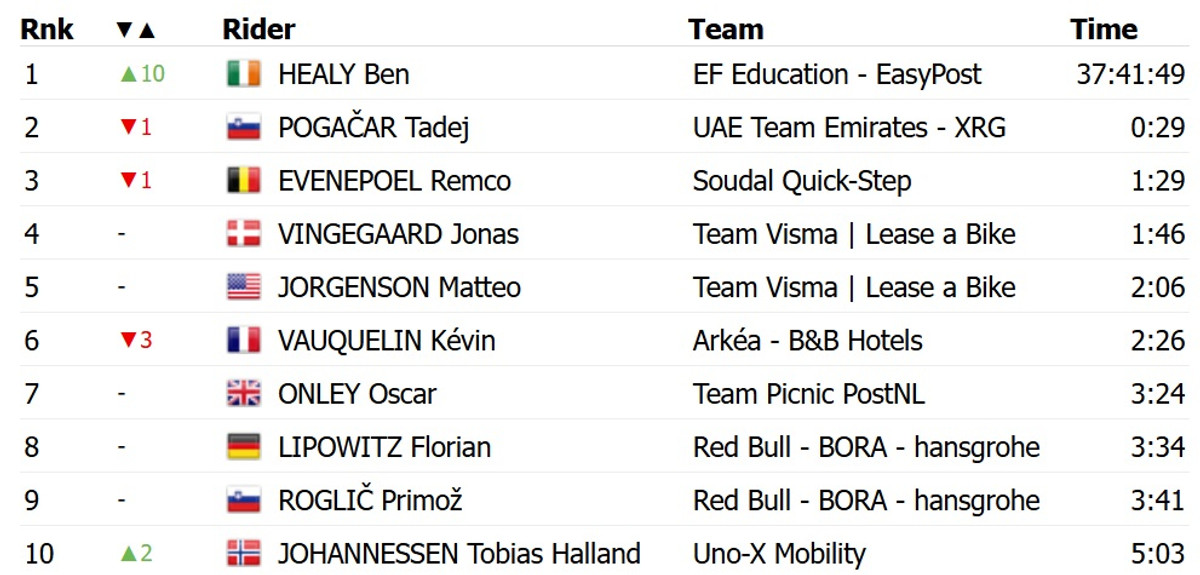This screenshot has height=575, width=1200.
Task: Open POGAČAR Tadej rider page
Action: pyautogui.click(x=373, y=128)
